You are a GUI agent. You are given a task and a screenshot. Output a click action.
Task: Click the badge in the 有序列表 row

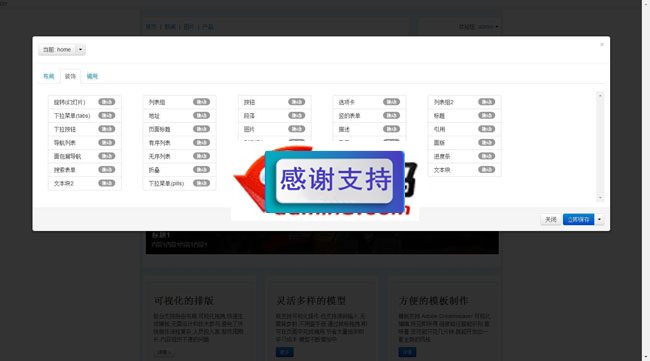(201, 143)
